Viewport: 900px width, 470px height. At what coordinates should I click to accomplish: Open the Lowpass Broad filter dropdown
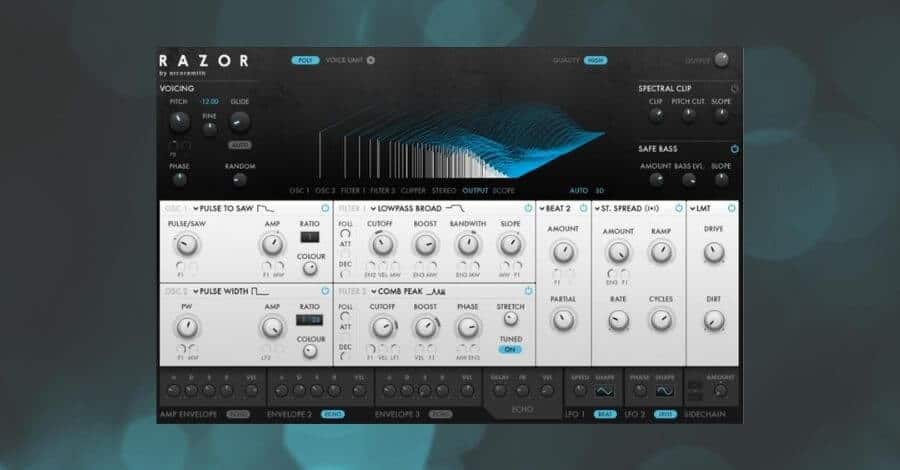click(406, 208)
